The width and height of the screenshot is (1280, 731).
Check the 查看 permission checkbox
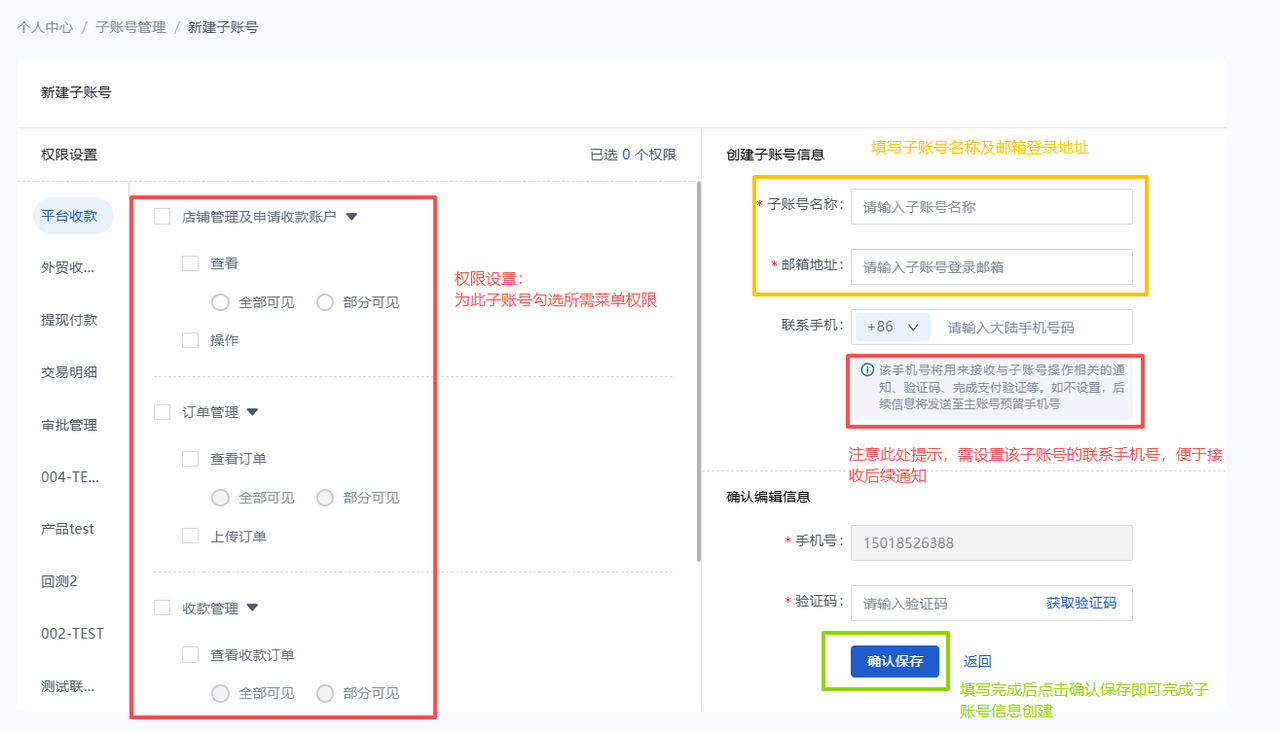pos(190,263)
